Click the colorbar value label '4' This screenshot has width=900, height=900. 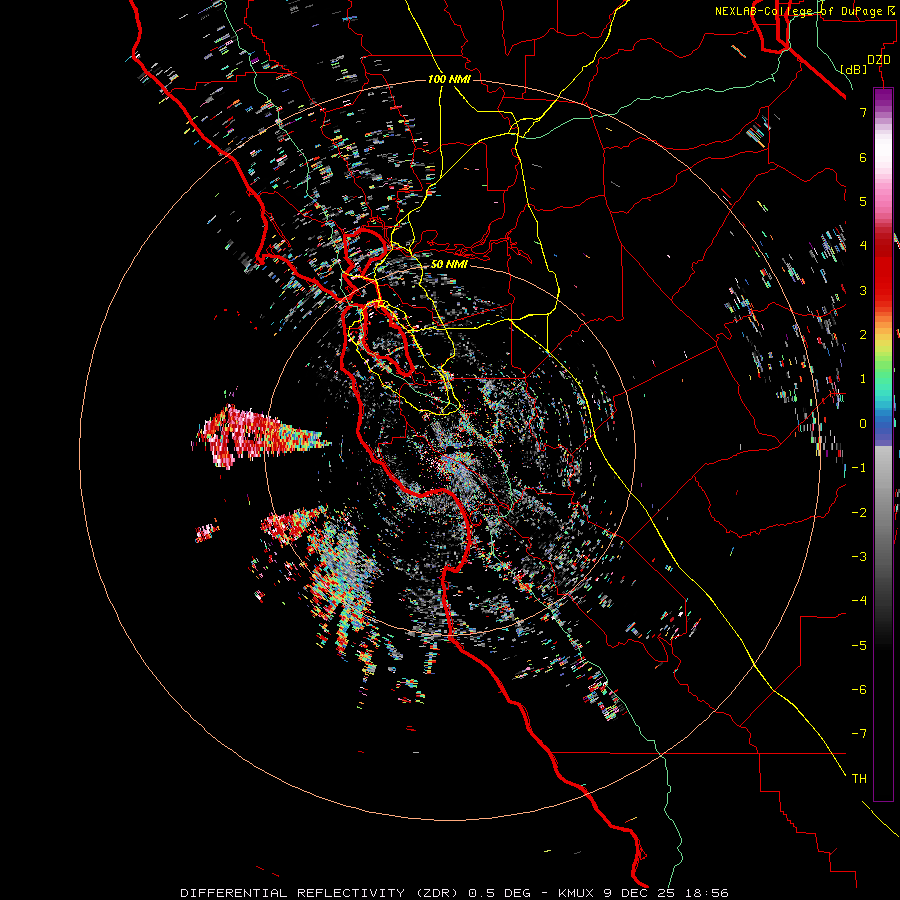[x=863, y=246]
